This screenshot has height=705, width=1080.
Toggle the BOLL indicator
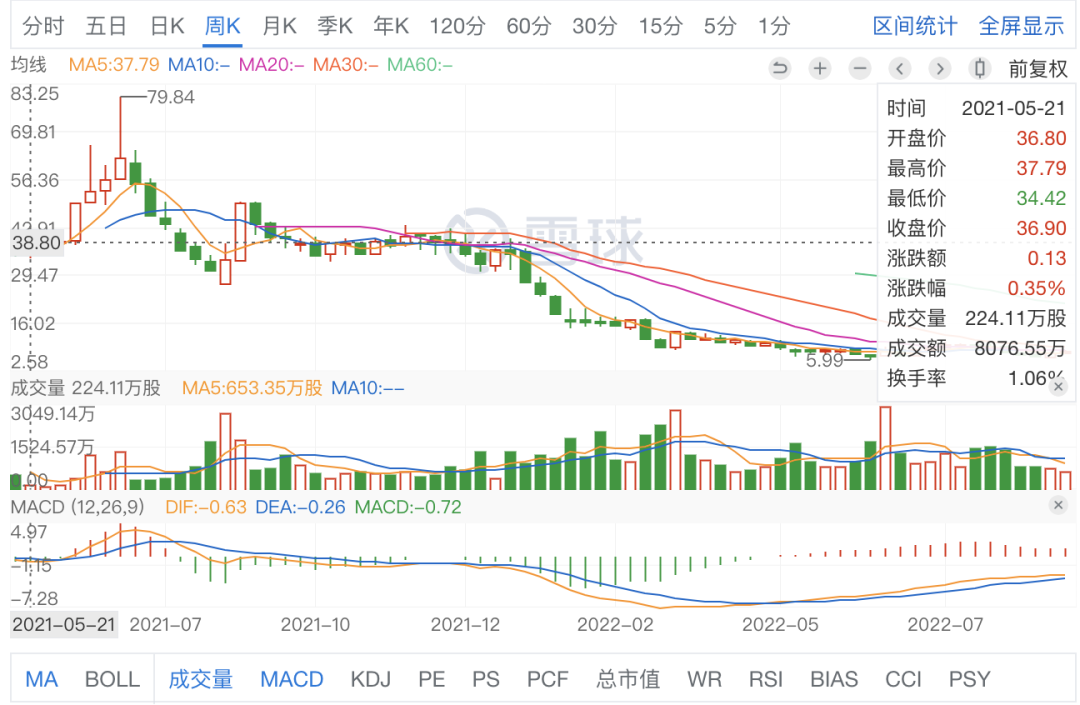tap(112, 680)
